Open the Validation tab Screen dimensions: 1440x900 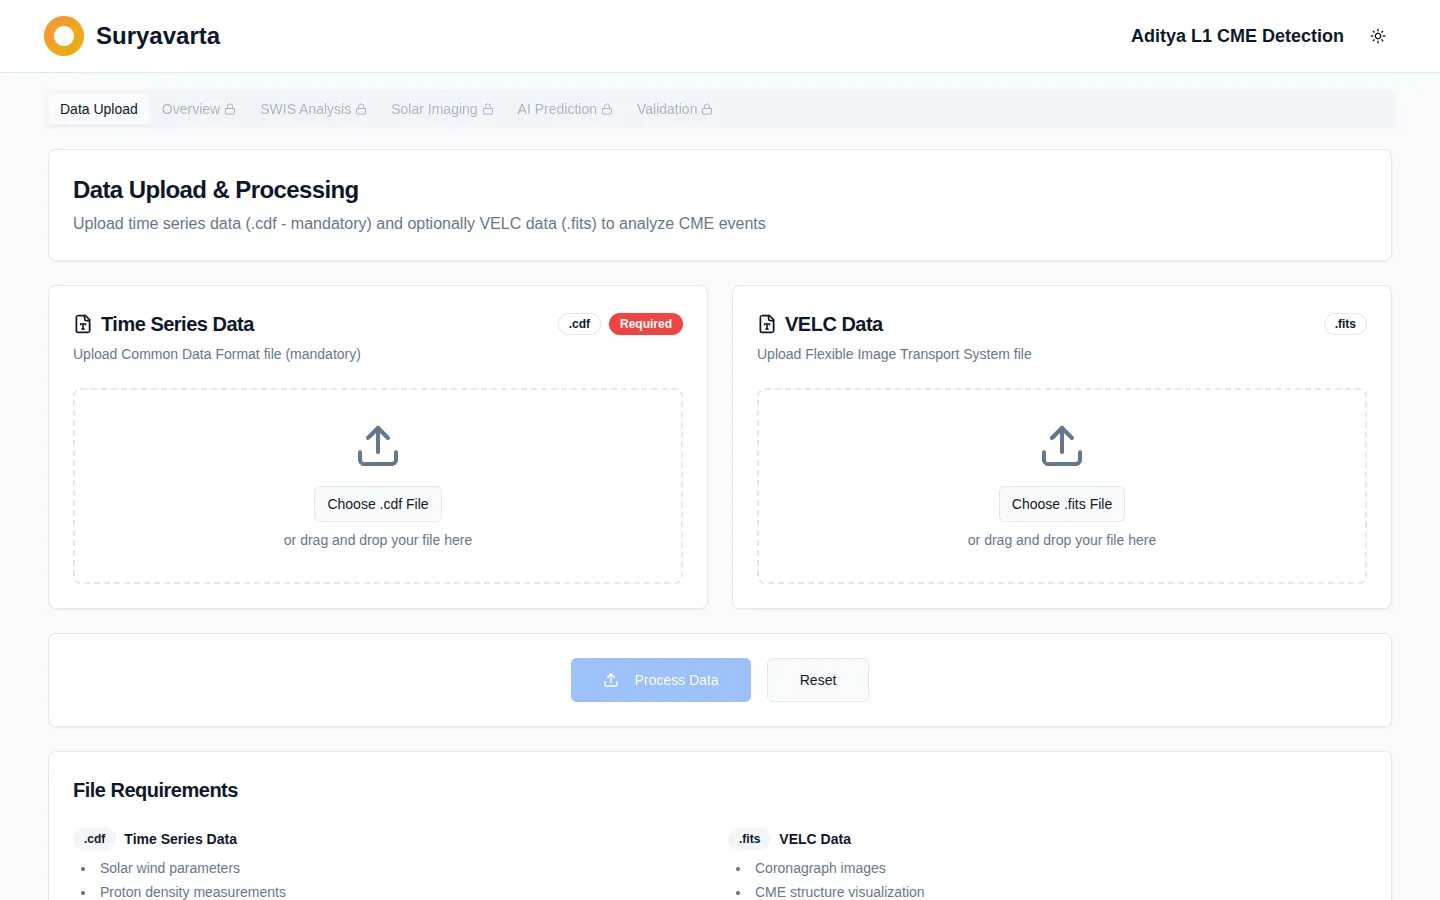coord(674,109)
